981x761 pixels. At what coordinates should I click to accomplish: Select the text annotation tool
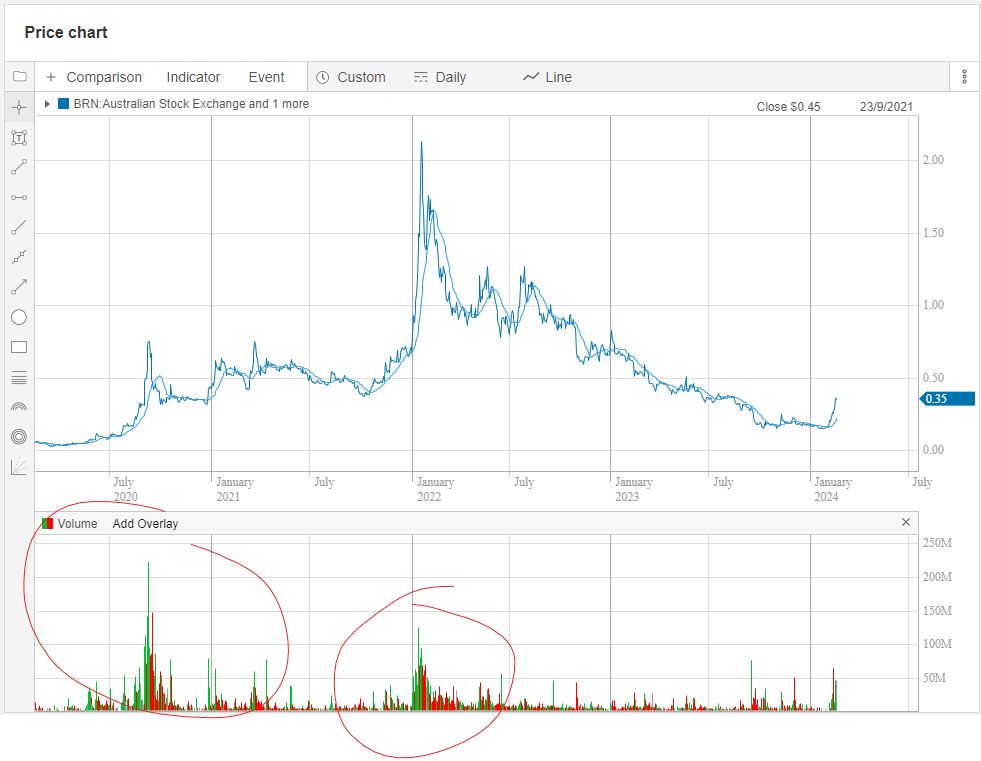(19, 138)
